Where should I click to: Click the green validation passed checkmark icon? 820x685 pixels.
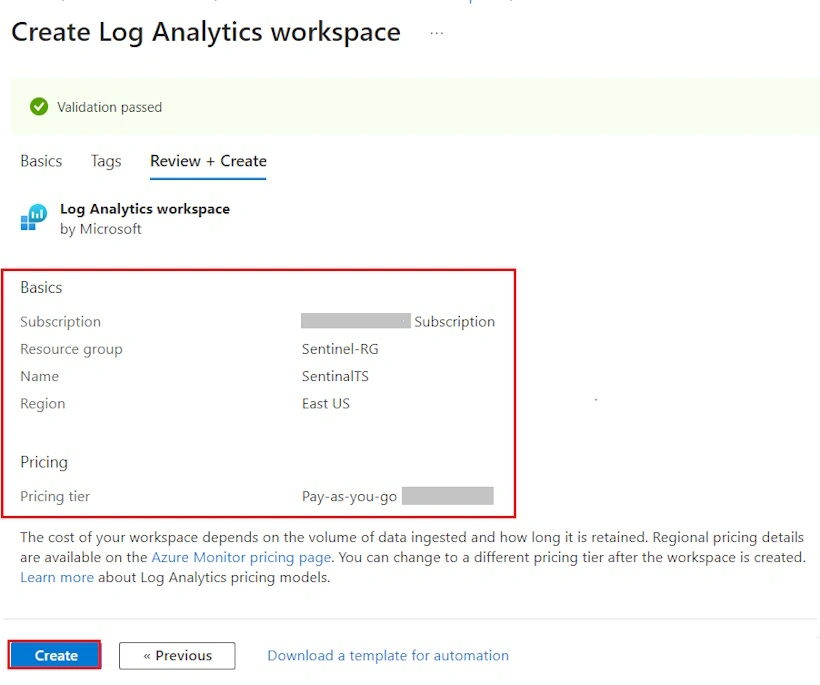[x=39, y=107]
